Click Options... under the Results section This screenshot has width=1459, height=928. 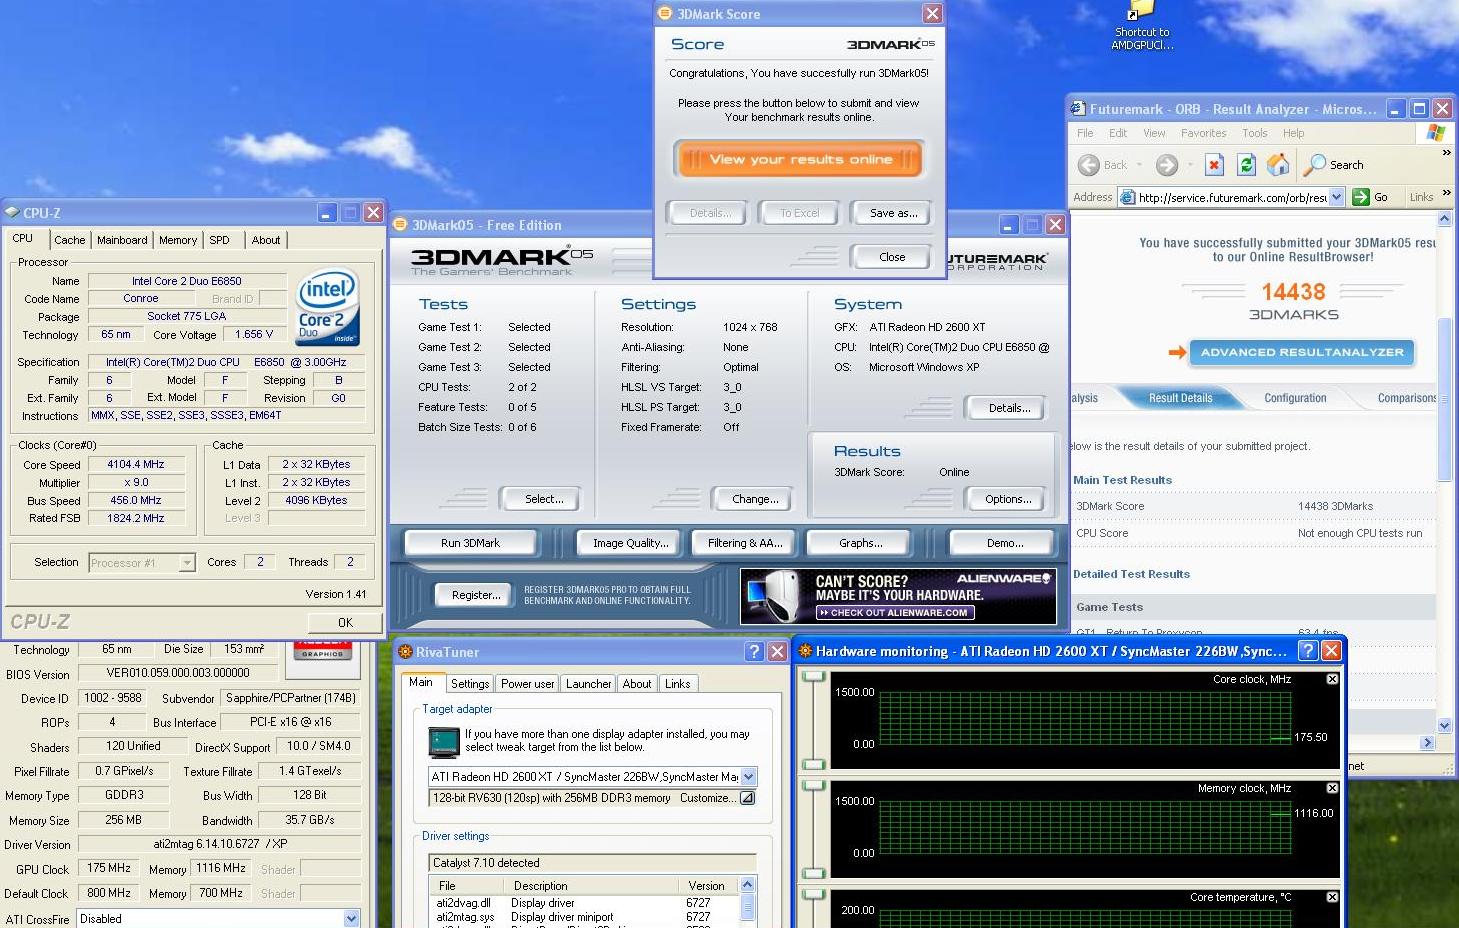coord(1008,499)
